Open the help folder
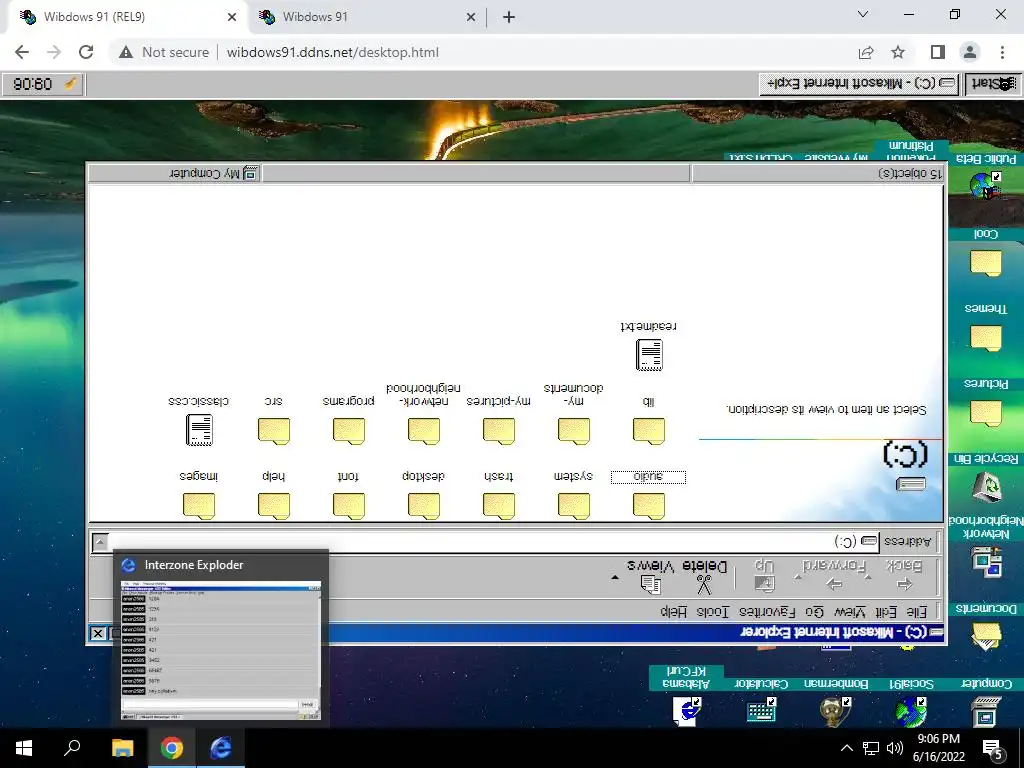 [x=273, y=505]
